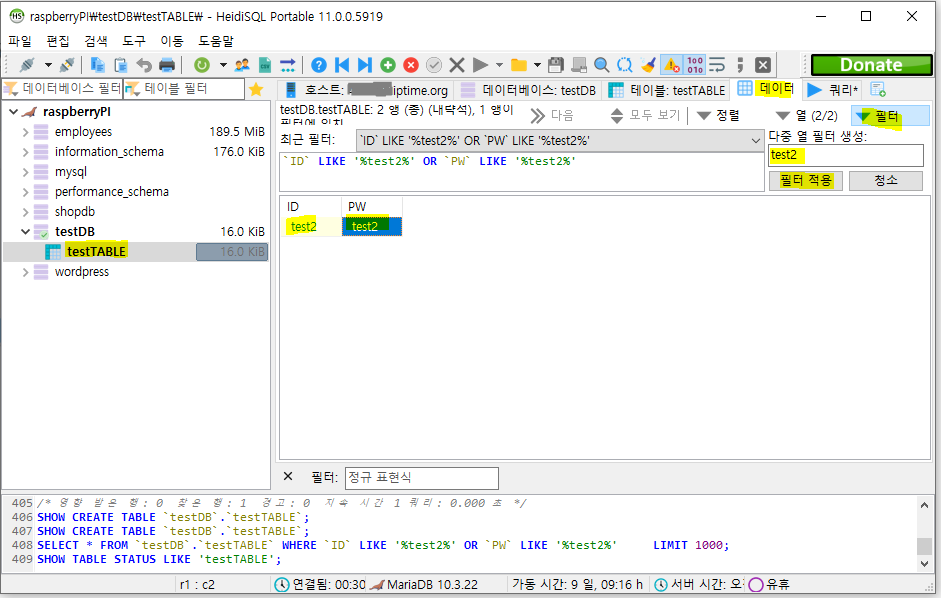This screenshot has height=598, width=941.
Task: Switch to 데이터베이스: testDB tab
Action: (528, 90)
